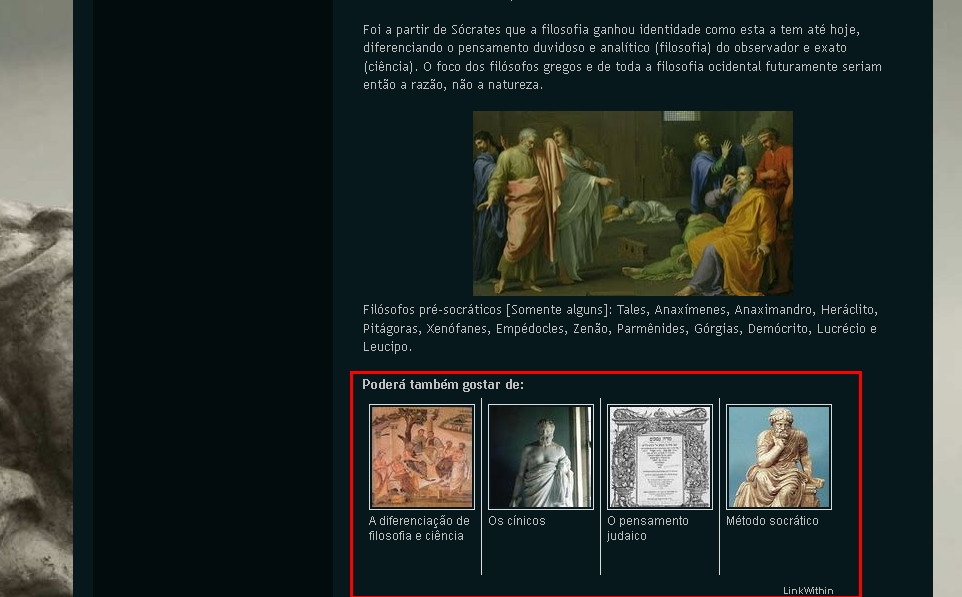Open the 'Os cínicos' statue thumbnail

[541, 456]
